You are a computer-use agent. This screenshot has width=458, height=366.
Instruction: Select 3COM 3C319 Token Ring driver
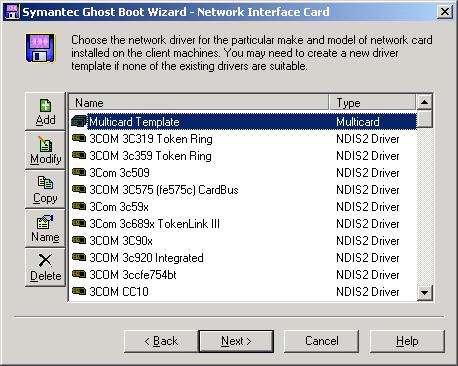(243, 138)
